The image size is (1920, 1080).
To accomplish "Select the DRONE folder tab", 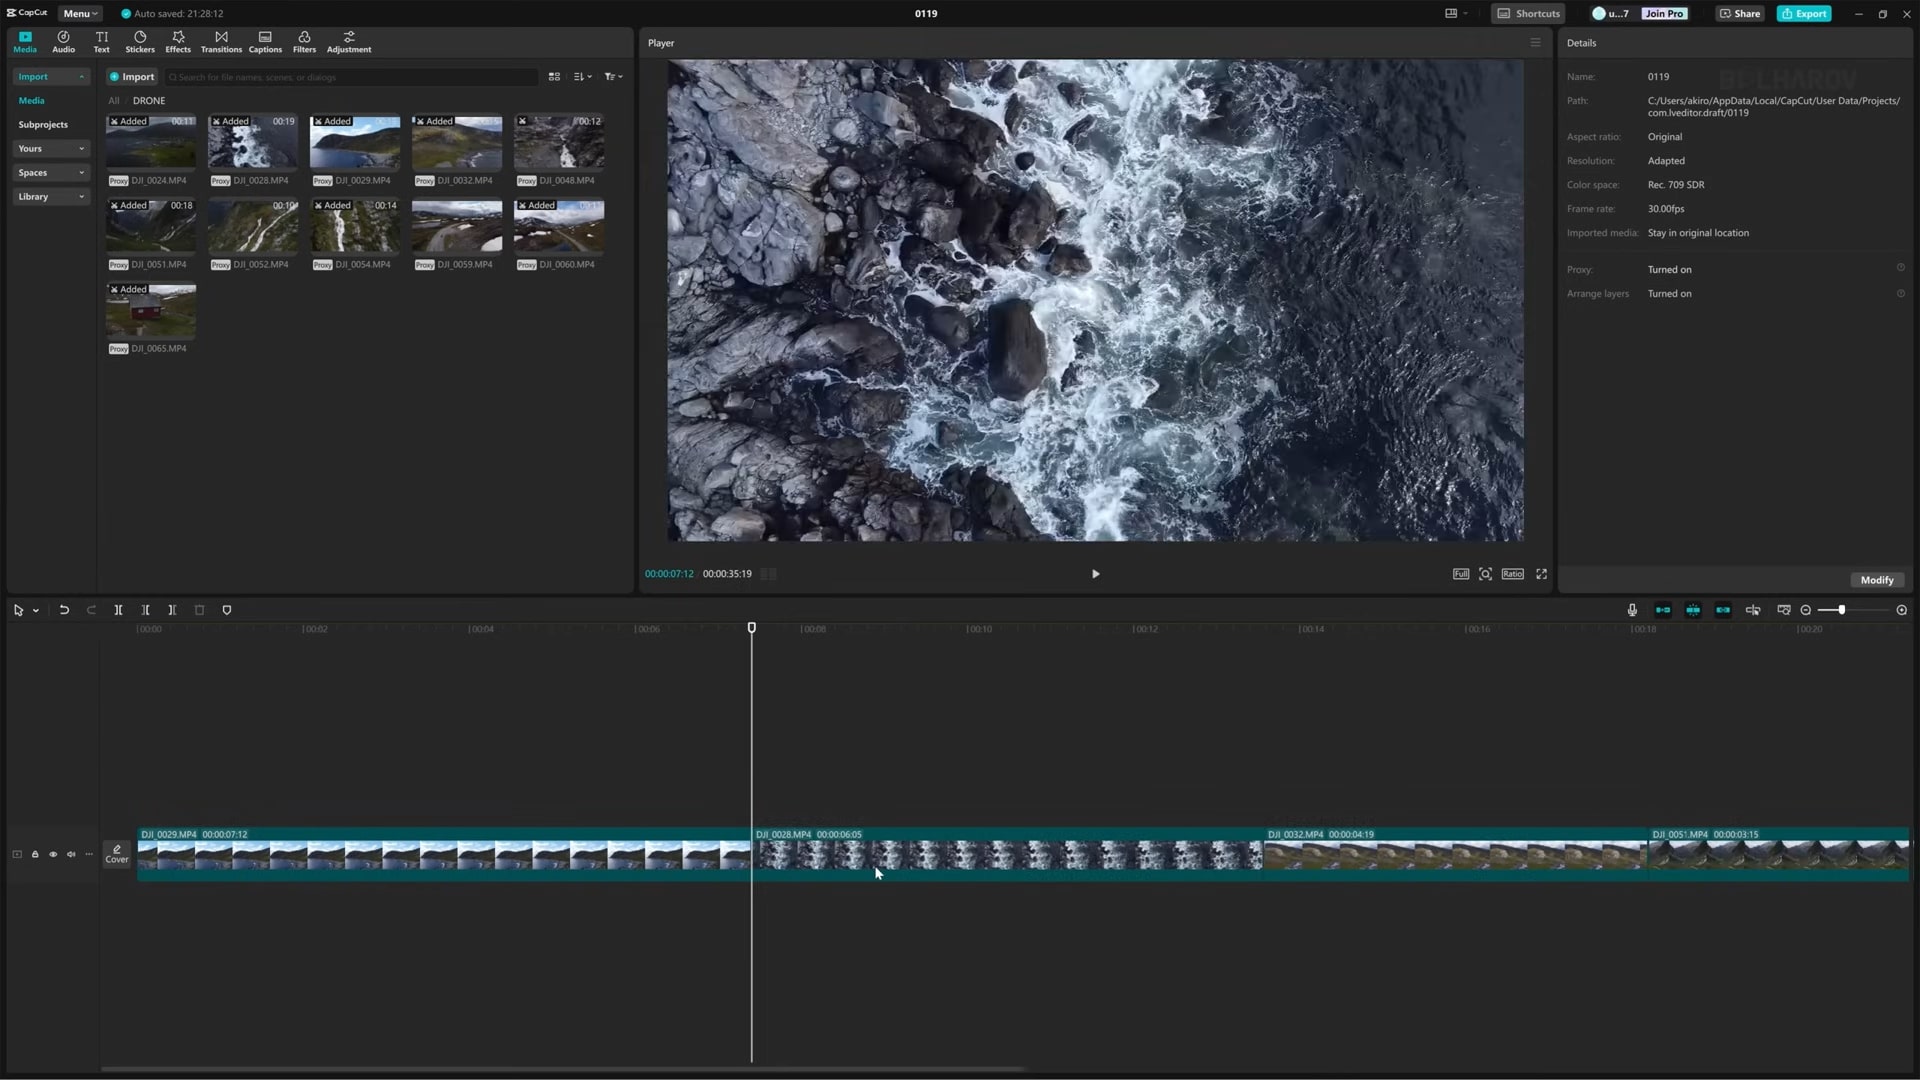I will pyautogui.click(x=149, y=100).
